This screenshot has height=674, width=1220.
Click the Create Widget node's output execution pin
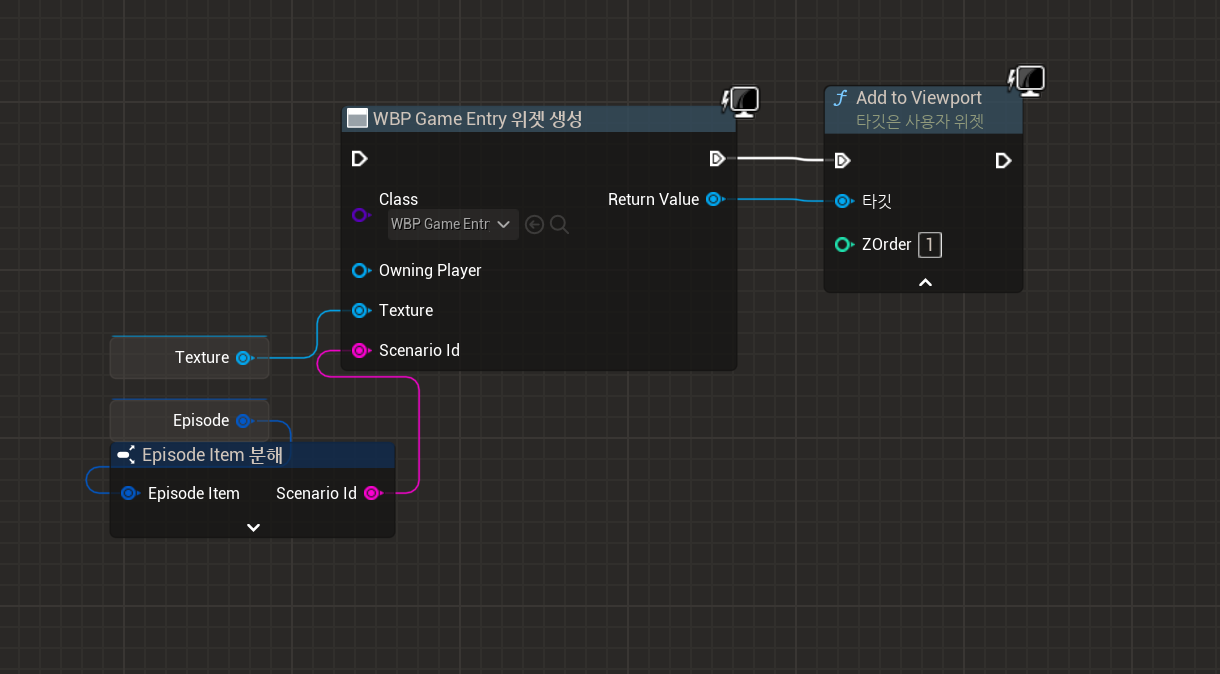click(716, 159)
